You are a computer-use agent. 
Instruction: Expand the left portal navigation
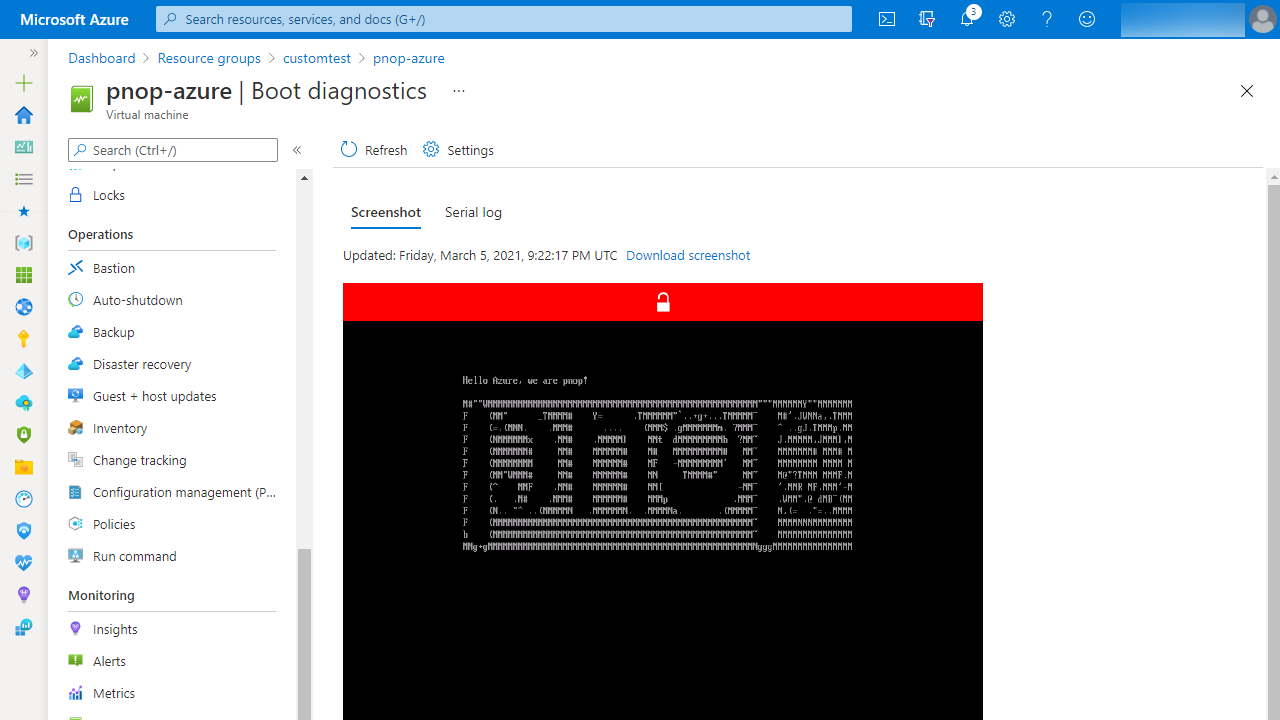coord(33,53)
